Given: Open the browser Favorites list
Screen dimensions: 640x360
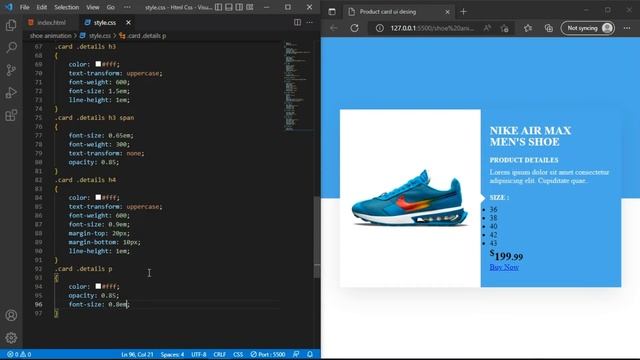Looking at the screenshot, I should point(528,28).
